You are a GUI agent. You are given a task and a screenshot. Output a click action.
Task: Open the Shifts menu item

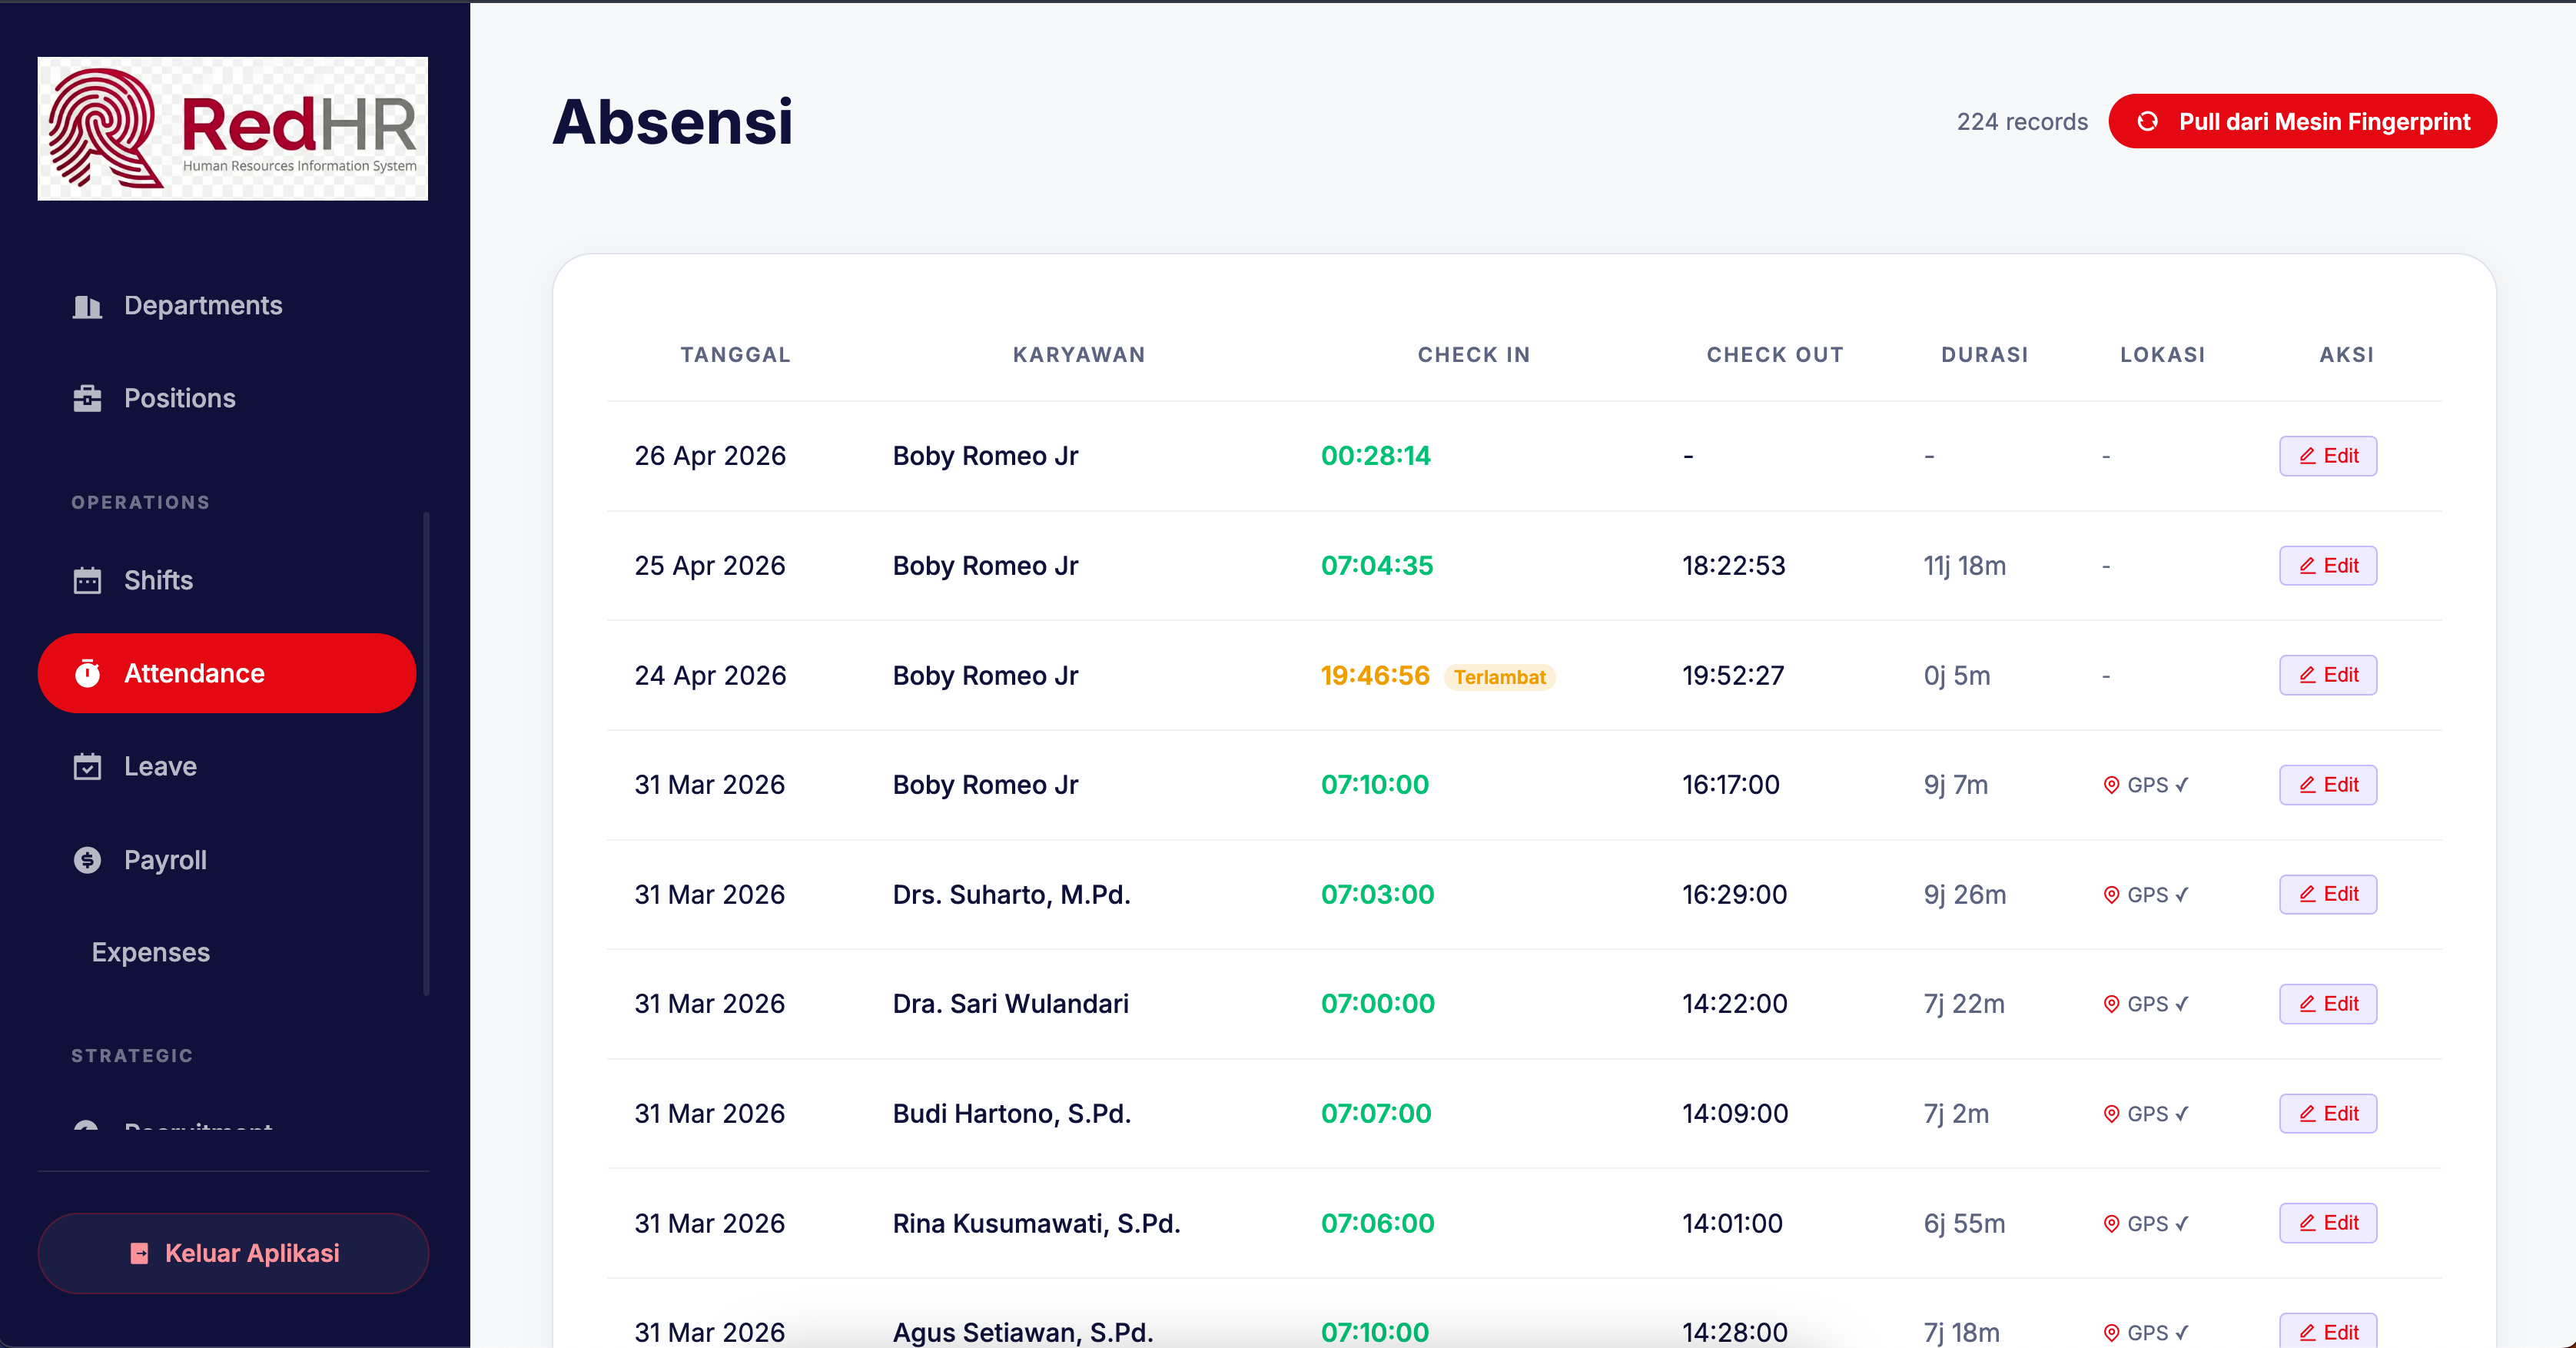[x=227, y=581]
